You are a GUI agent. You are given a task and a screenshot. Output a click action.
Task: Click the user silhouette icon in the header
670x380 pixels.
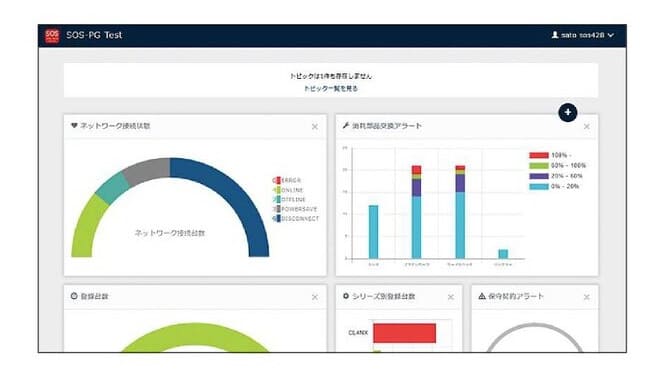pyautogui.click(x=555, y=35)
